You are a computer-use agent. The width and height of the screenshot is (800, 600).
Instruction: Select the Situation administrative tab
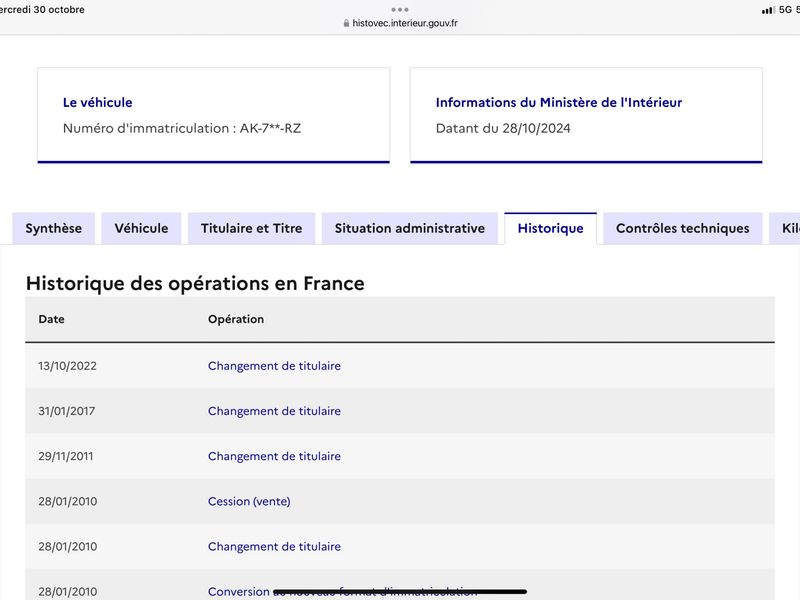tap(410, 228)
